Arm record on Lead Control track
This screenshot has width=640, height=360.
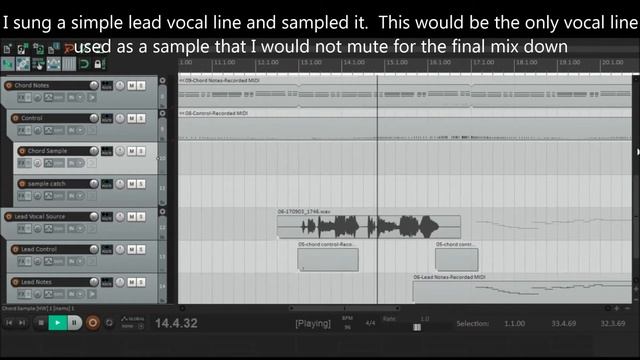(x=15, y=249)
